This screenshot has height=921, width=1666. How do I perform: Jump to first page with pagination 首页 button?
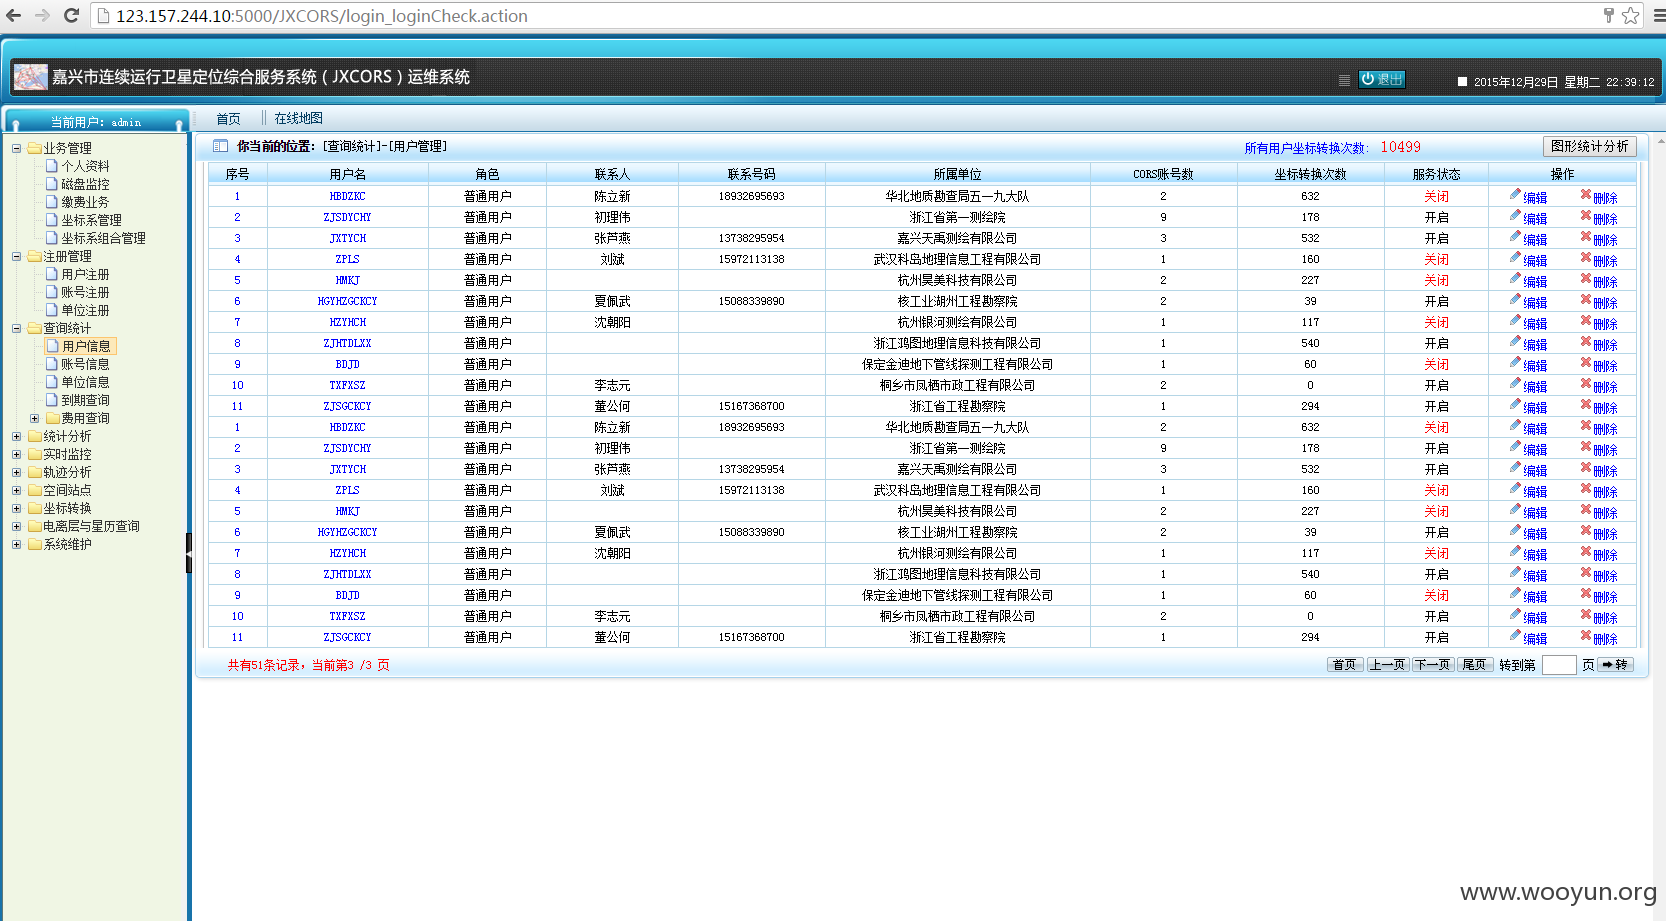tap(1345, 664)
